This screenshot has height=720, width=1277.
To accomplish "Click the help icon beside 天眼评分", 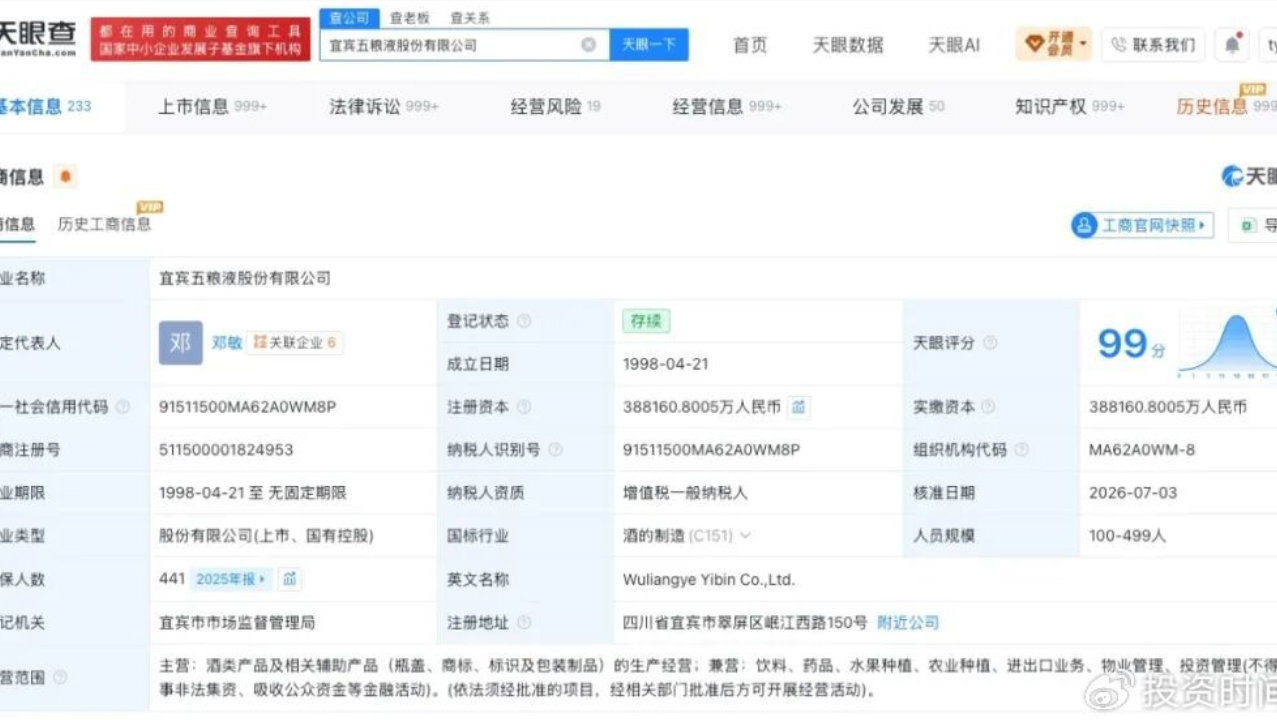I will (x=990, y=343).
